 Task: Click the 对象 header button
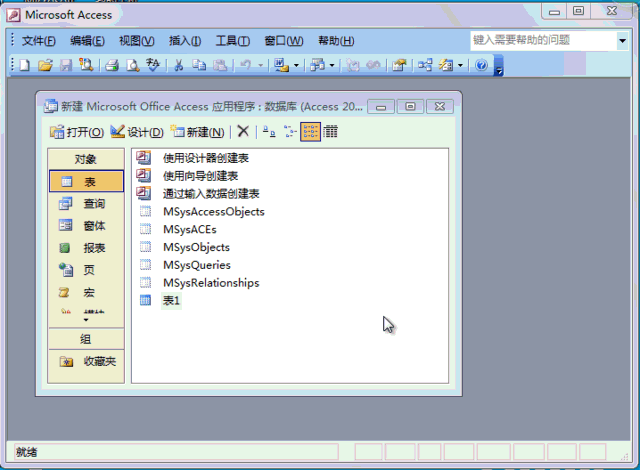pyautogui.click(x=86, y=159)
